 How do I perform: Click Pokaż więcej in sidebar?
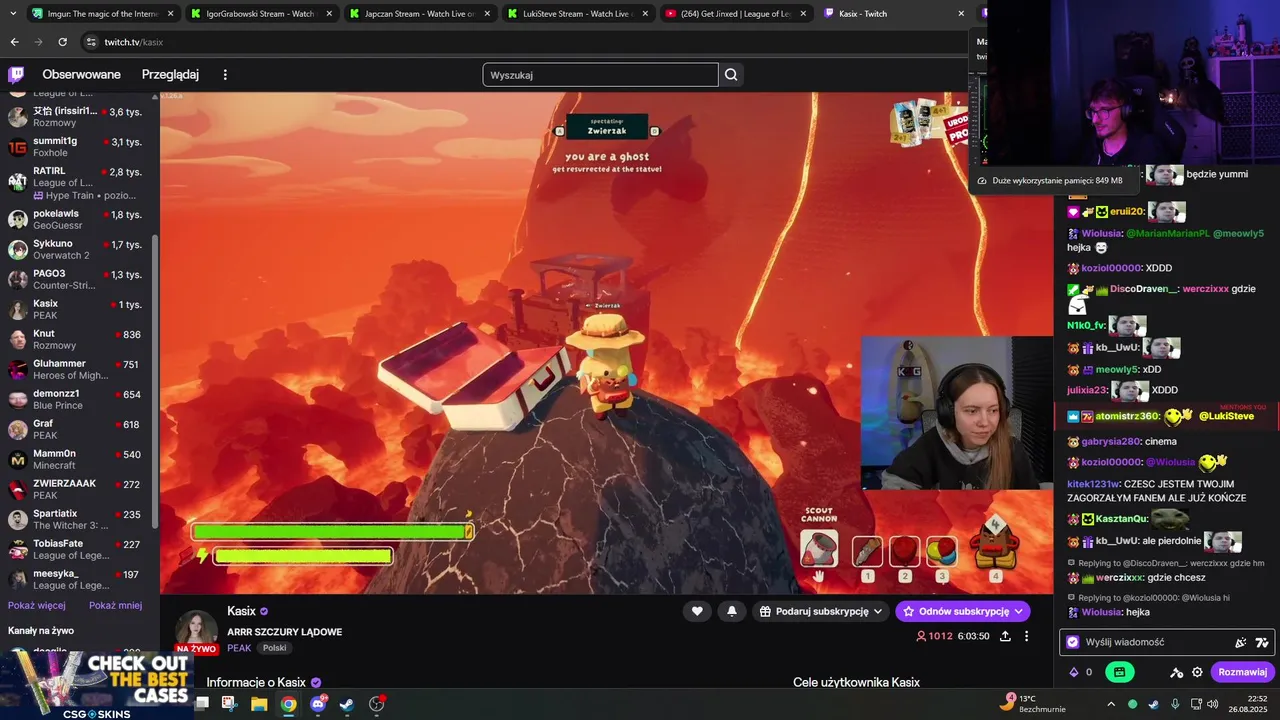(x=37, y=605)
